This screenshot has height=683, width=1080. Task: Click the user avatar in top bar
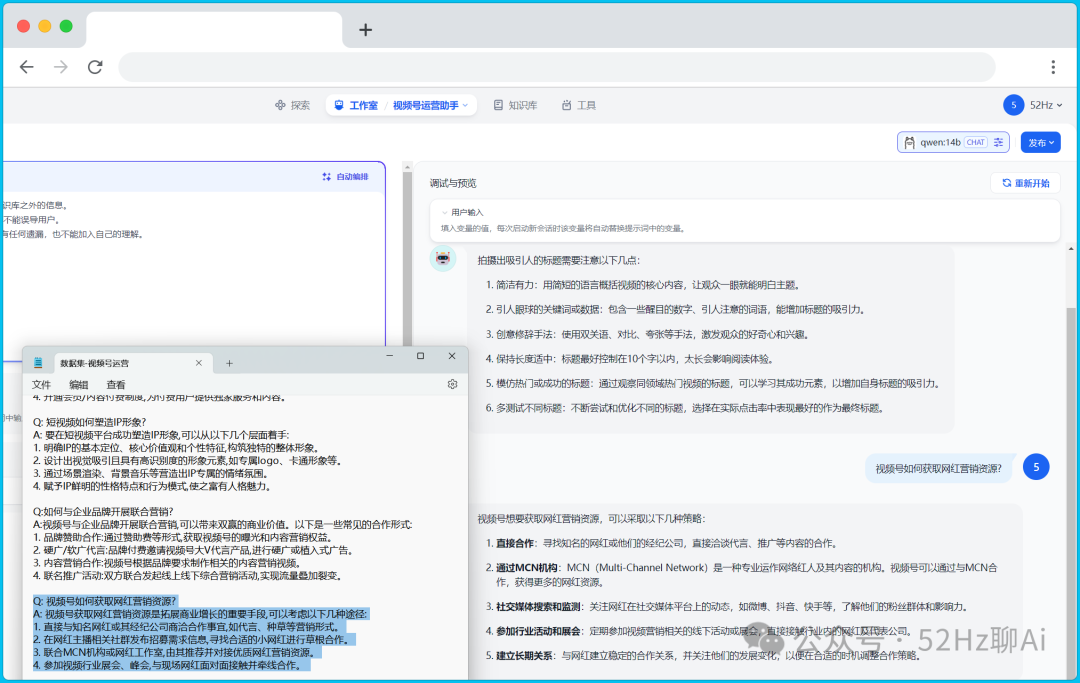pyautogui.click(x=1013, y=105)
